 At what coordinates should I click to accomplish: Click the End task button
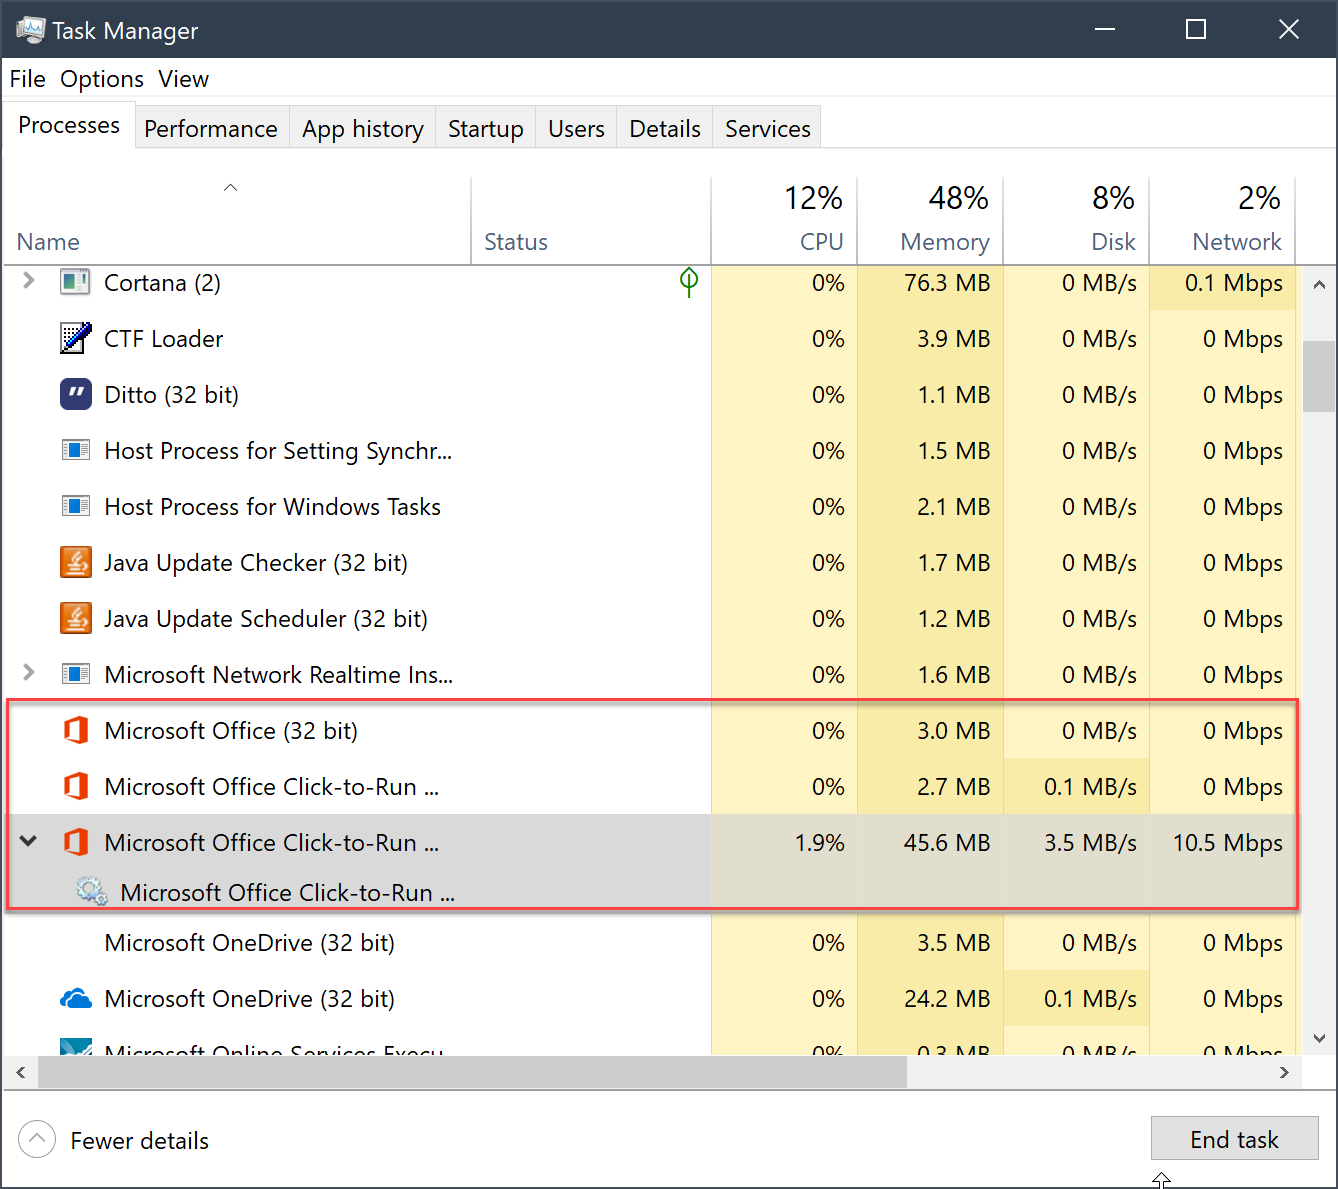pyautogui.click(x=1234, y=1139)
